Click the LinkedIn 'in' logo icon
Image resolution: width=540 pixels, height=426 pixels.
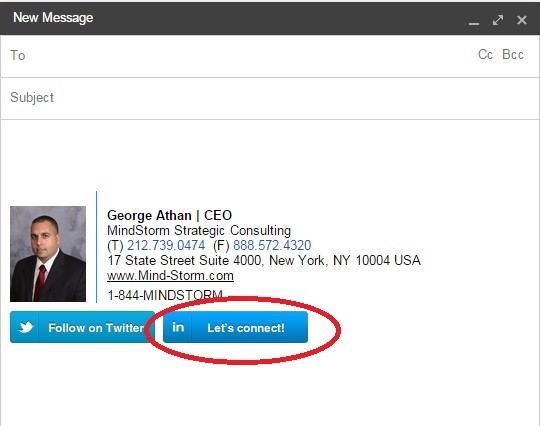178,327
